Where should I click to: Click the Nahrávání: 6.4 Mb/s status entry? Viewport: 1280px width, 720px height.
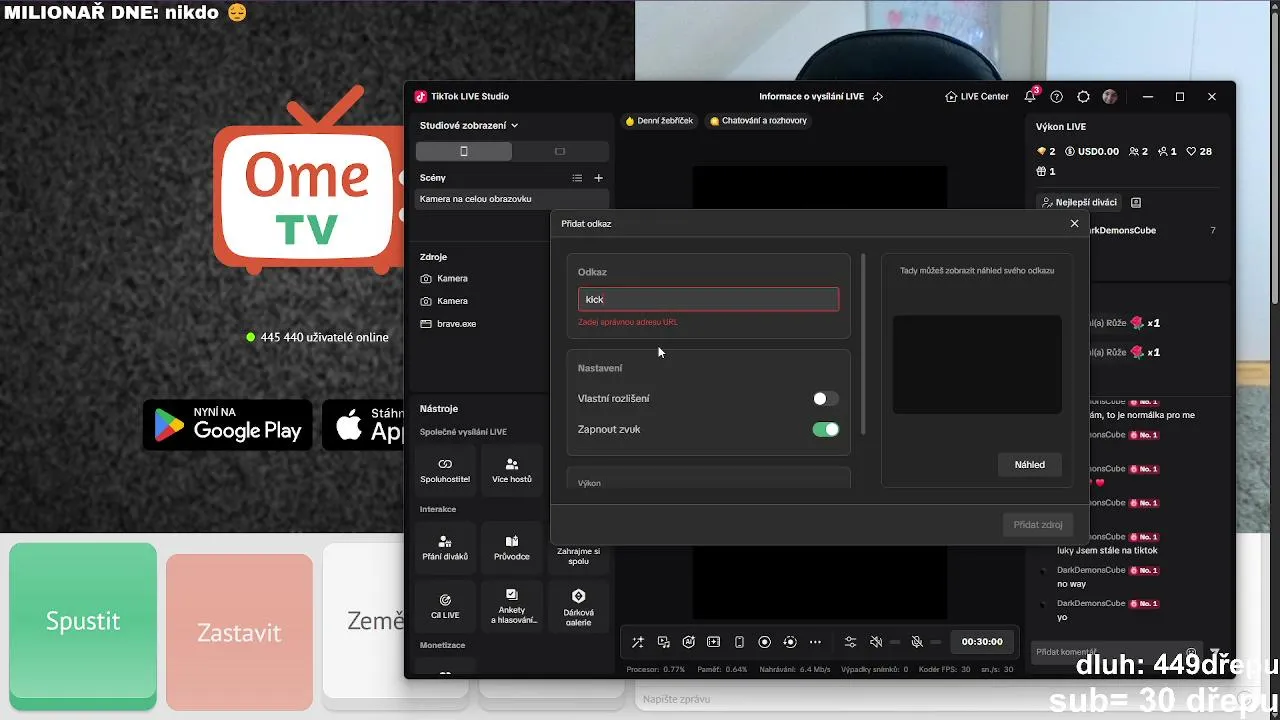(x=795, y=669)
